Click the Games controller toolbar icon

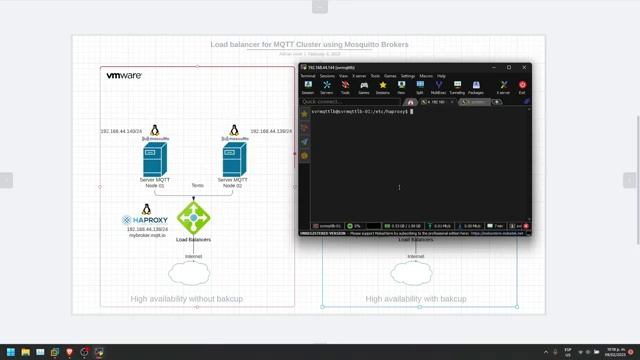[x=364, y=87]
